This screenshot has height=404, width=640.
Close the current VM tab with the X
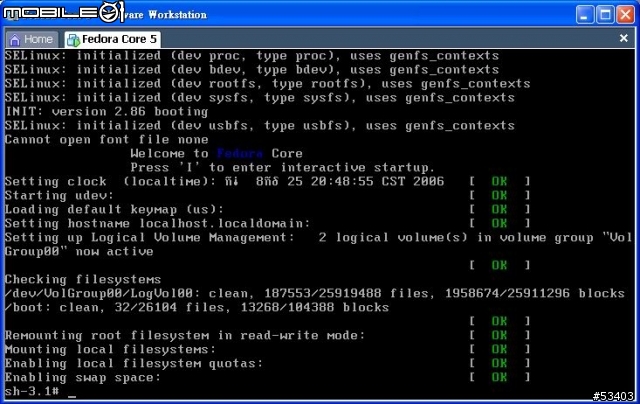(x=623, y=38)
